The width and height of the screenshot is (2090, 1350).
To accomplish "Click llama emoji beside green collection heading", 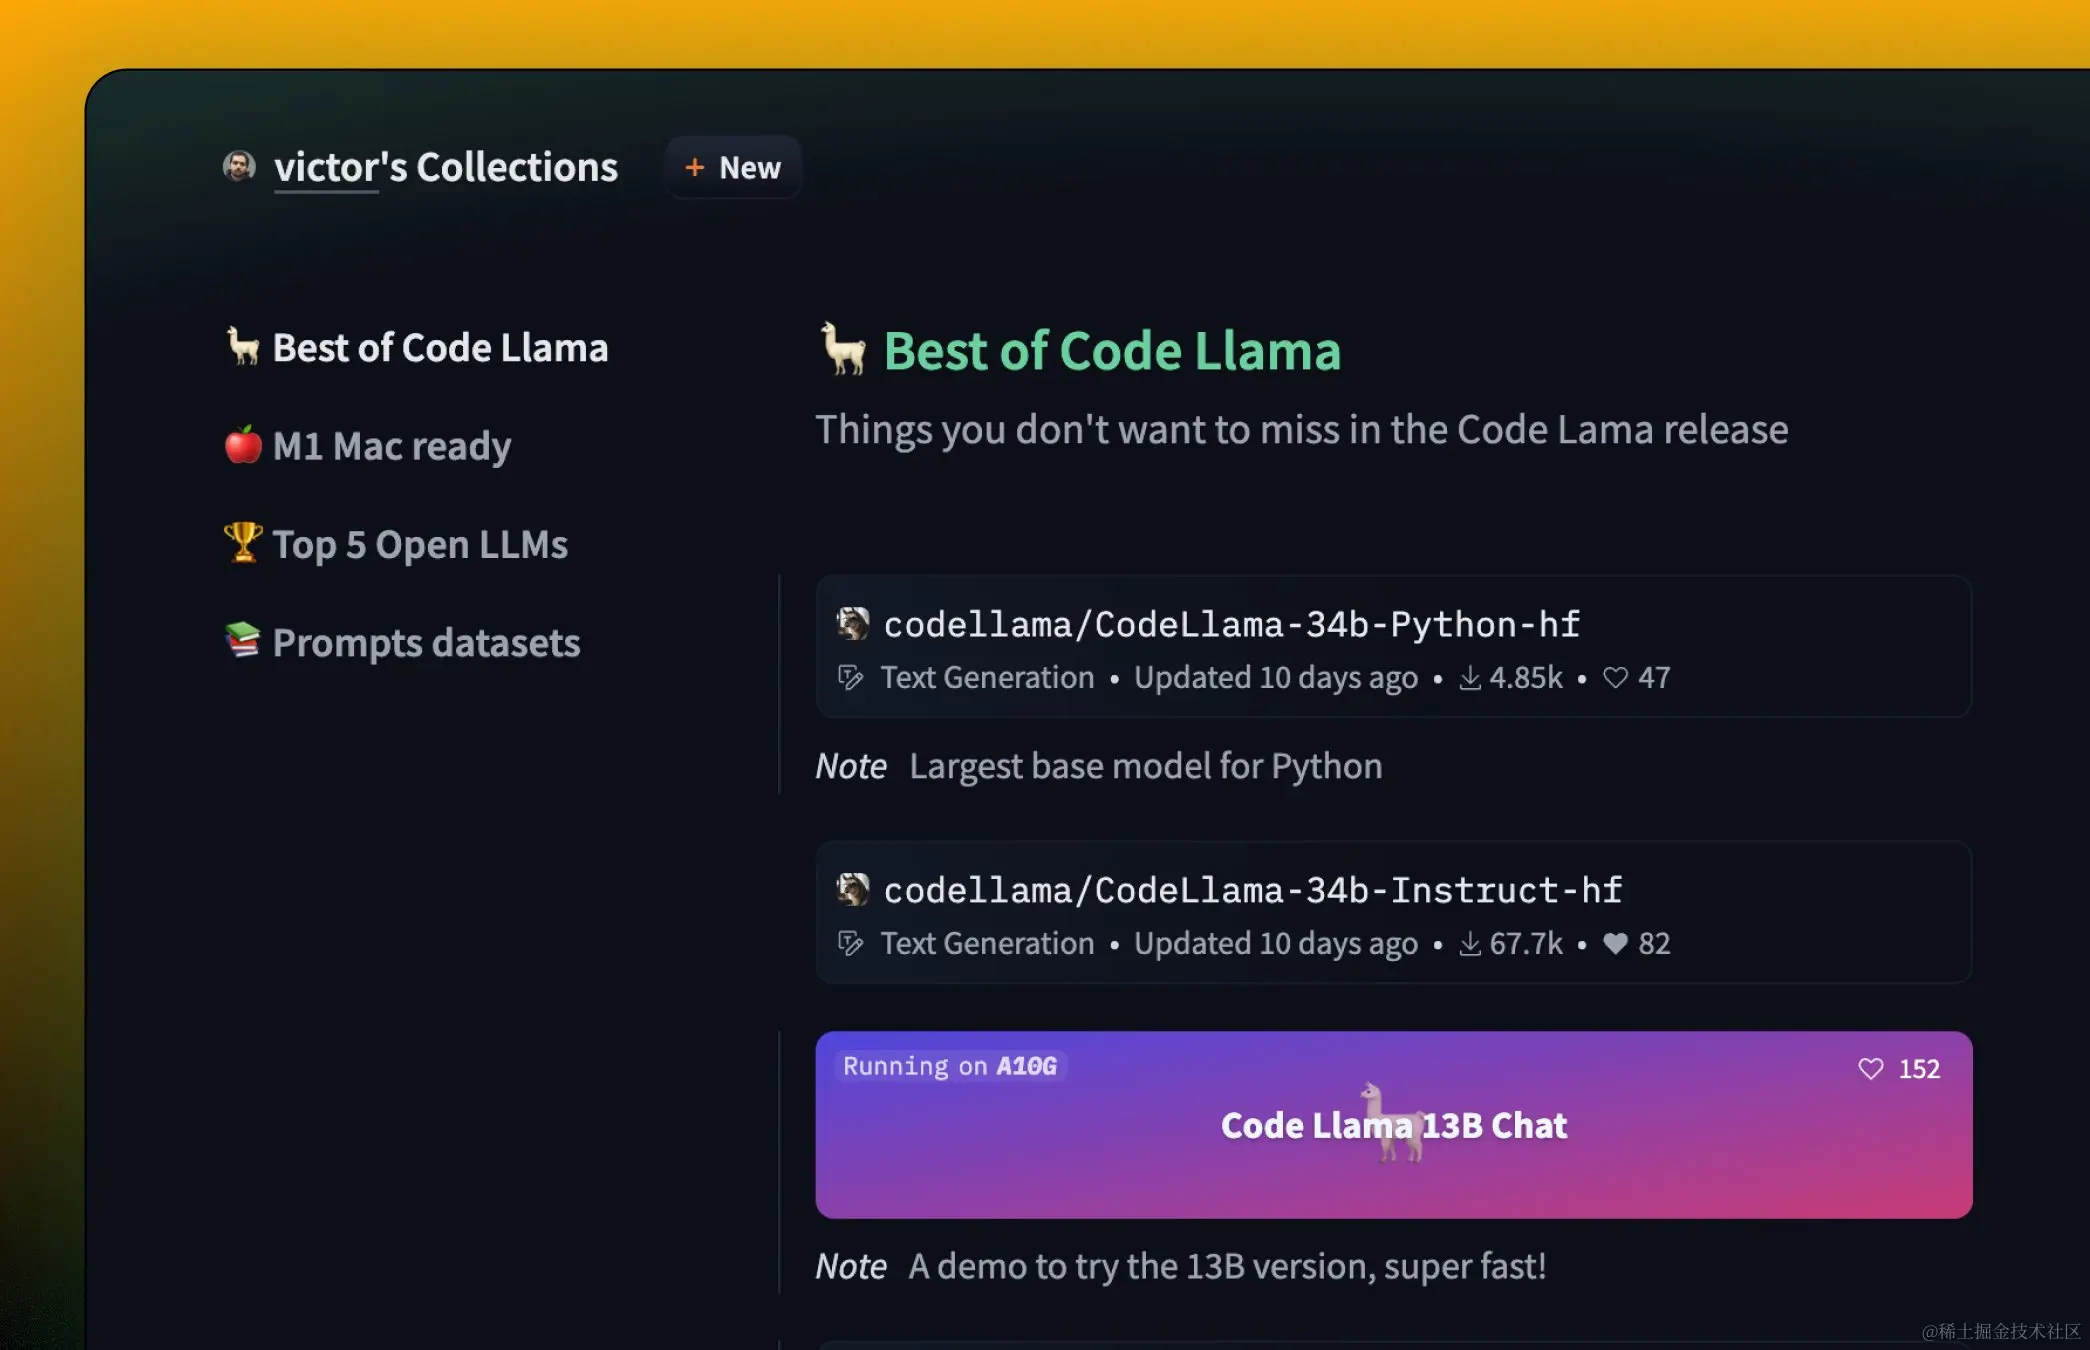I will pos(843,350).
